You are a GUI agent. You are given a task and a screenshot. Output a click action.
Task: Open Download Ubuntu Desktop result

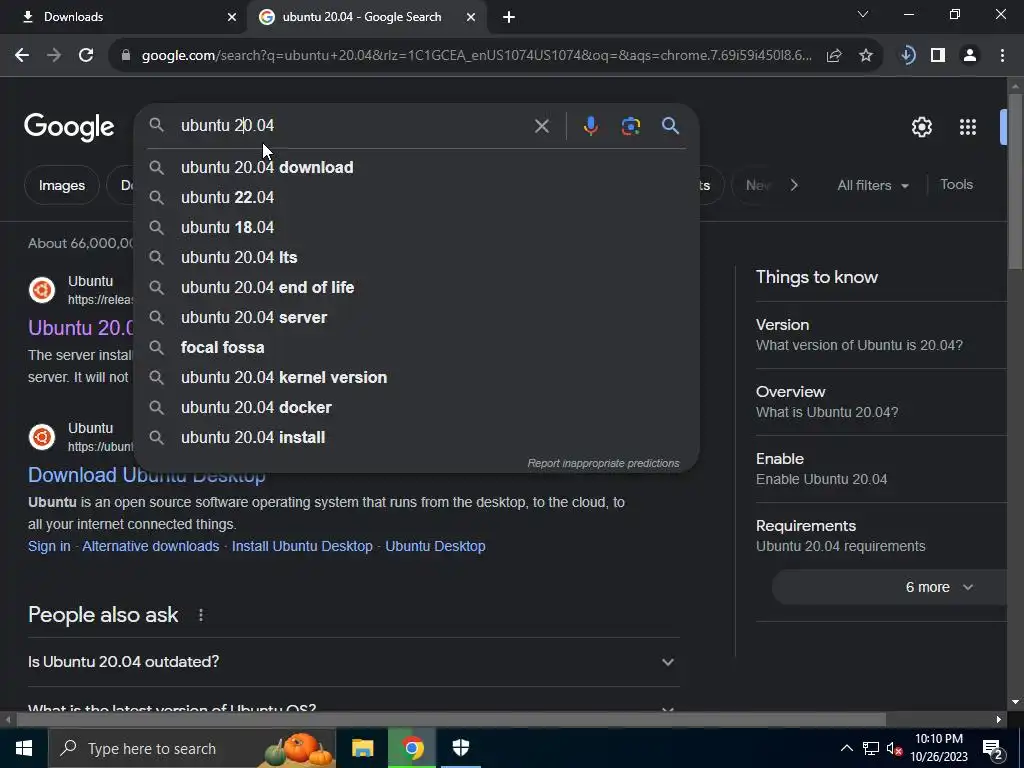coord(146,475)
